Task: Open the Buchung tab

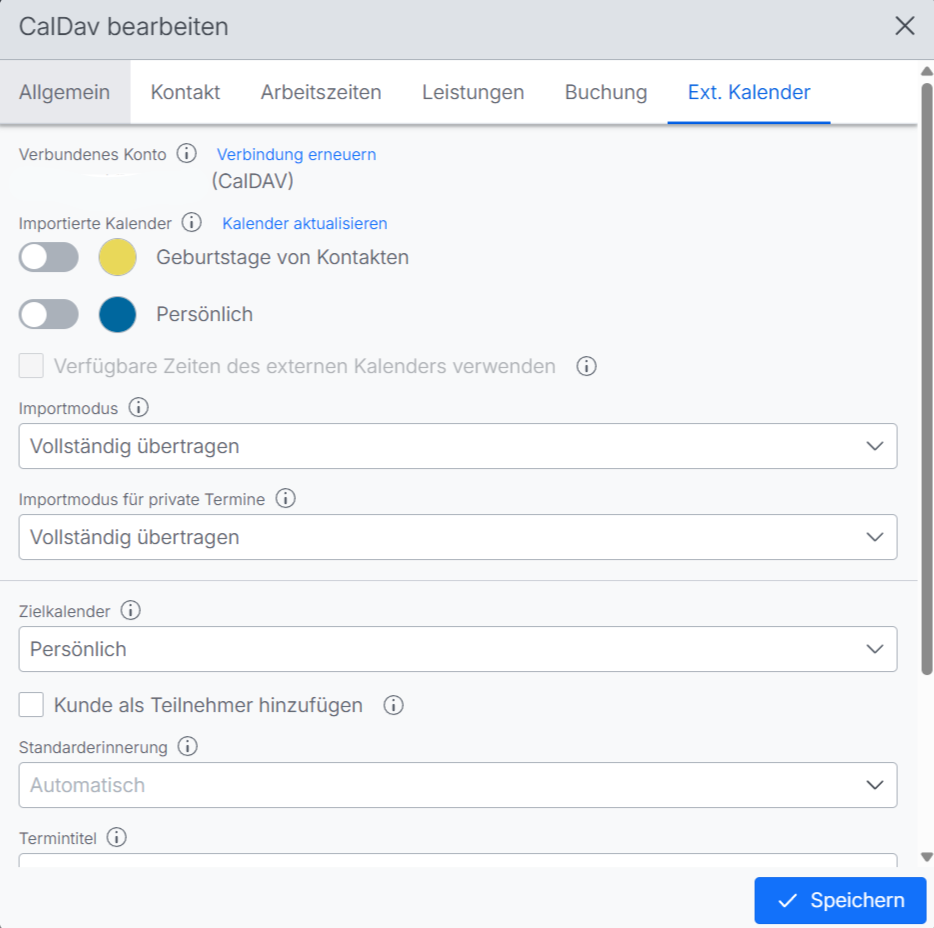Action: pyautogui.click(x=606, y=92)
